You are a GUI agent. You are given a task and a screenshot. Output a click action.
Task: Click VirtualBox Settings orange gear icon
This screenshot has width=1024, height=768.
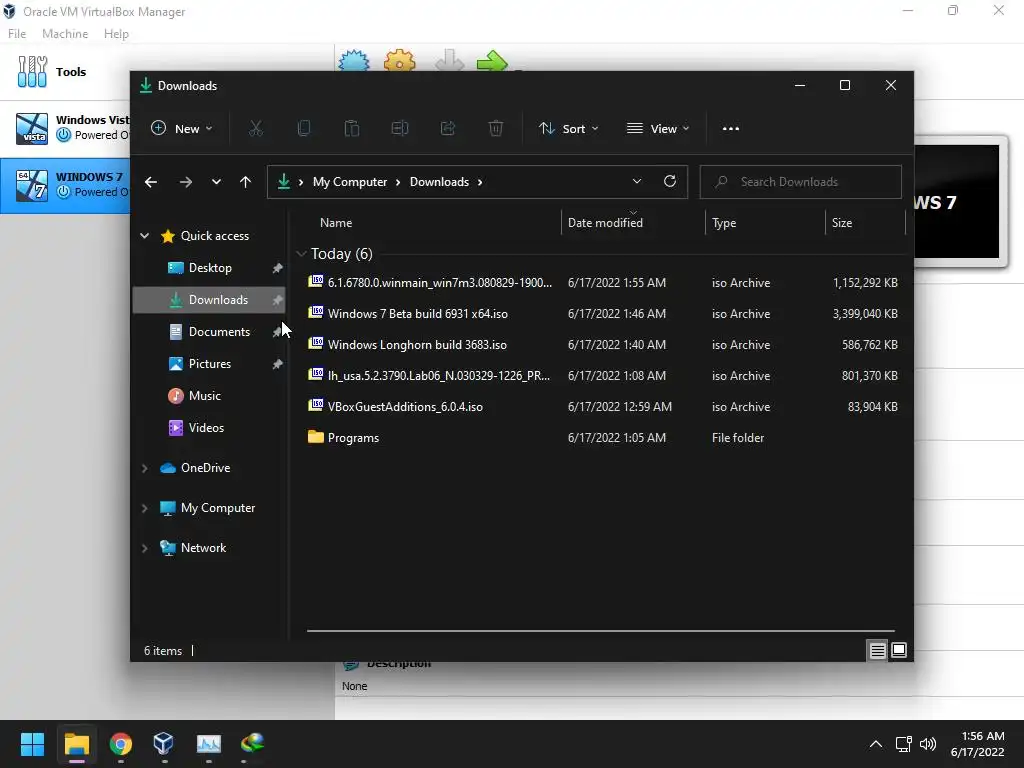[x=400, y=61]
